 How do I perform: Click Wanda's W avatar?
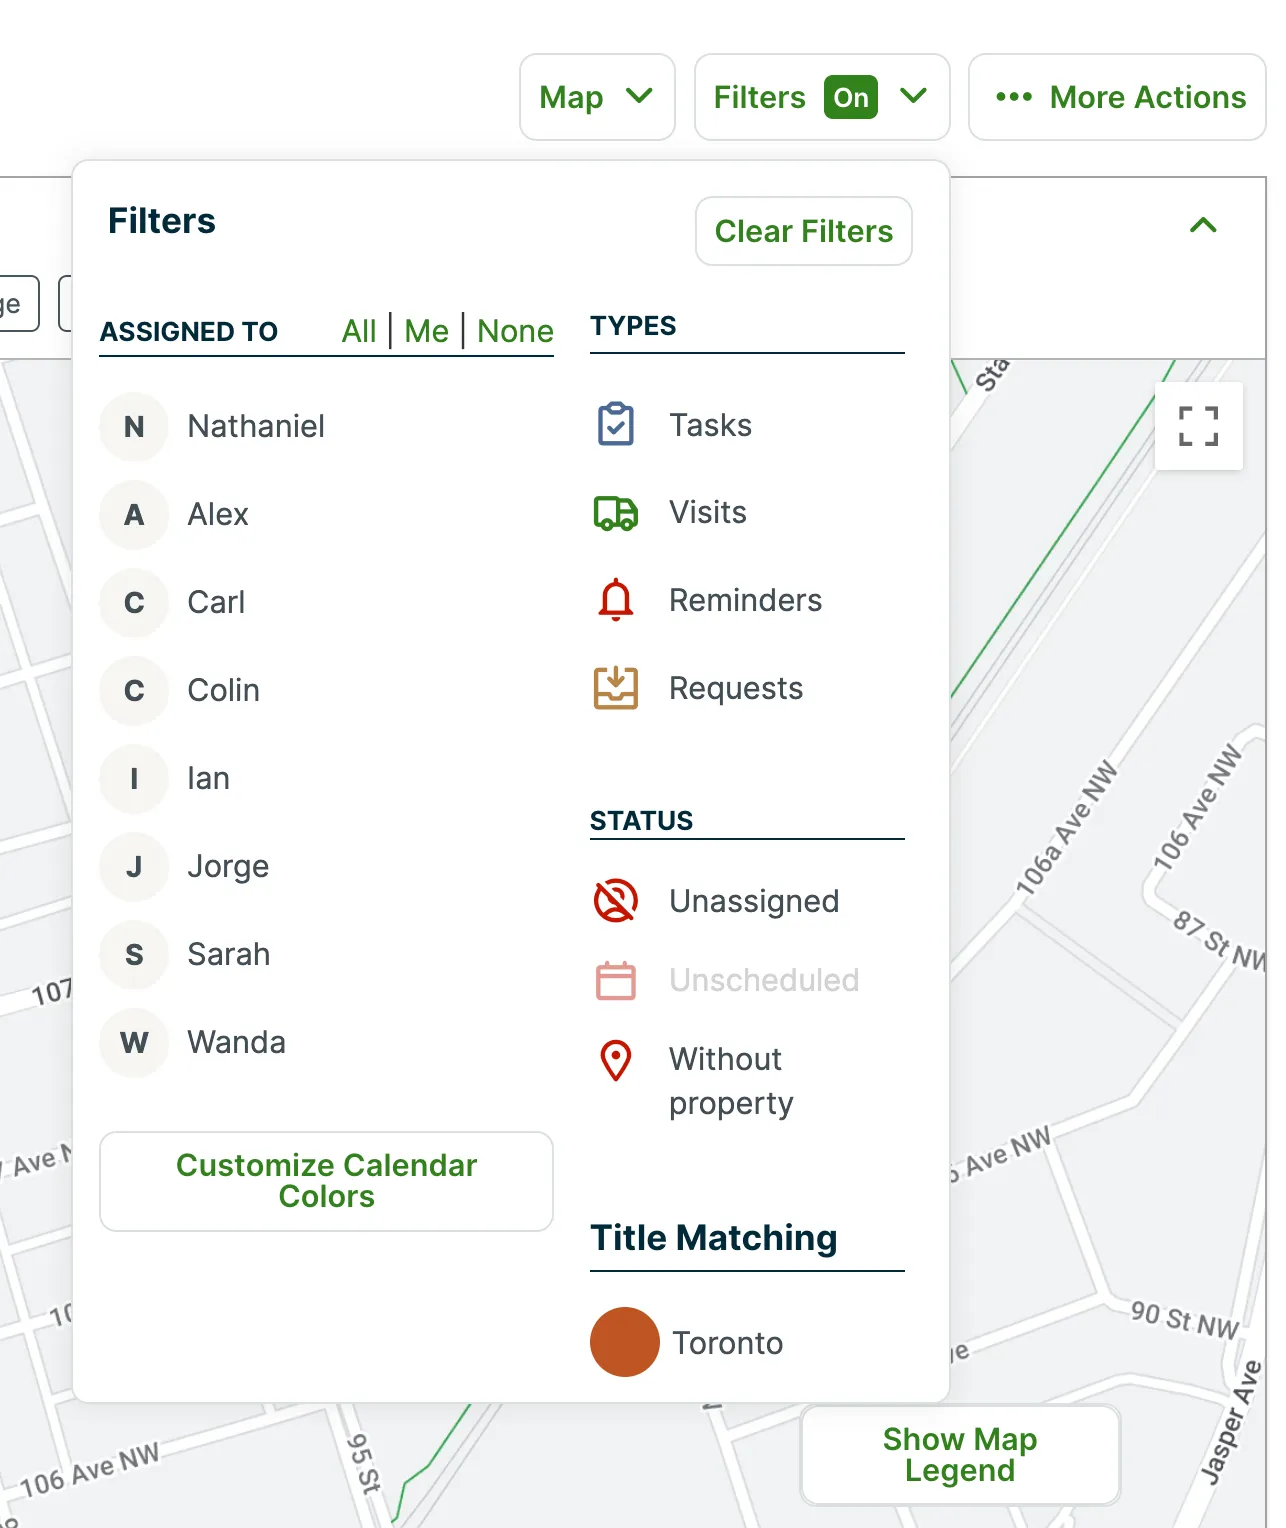134,1043
